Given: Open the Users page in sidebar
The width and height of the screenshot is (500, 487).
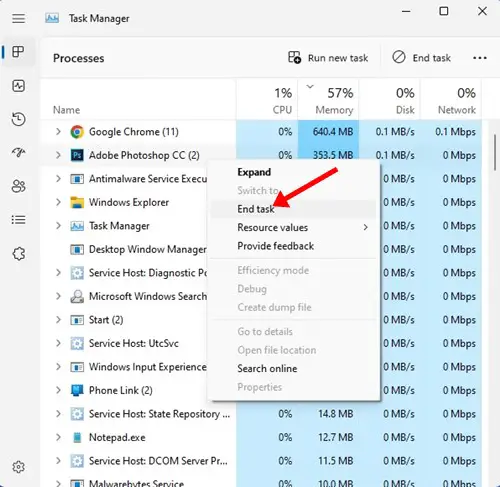Looking at the screenshot, I should pyautogui.click(x=18, y=186).
